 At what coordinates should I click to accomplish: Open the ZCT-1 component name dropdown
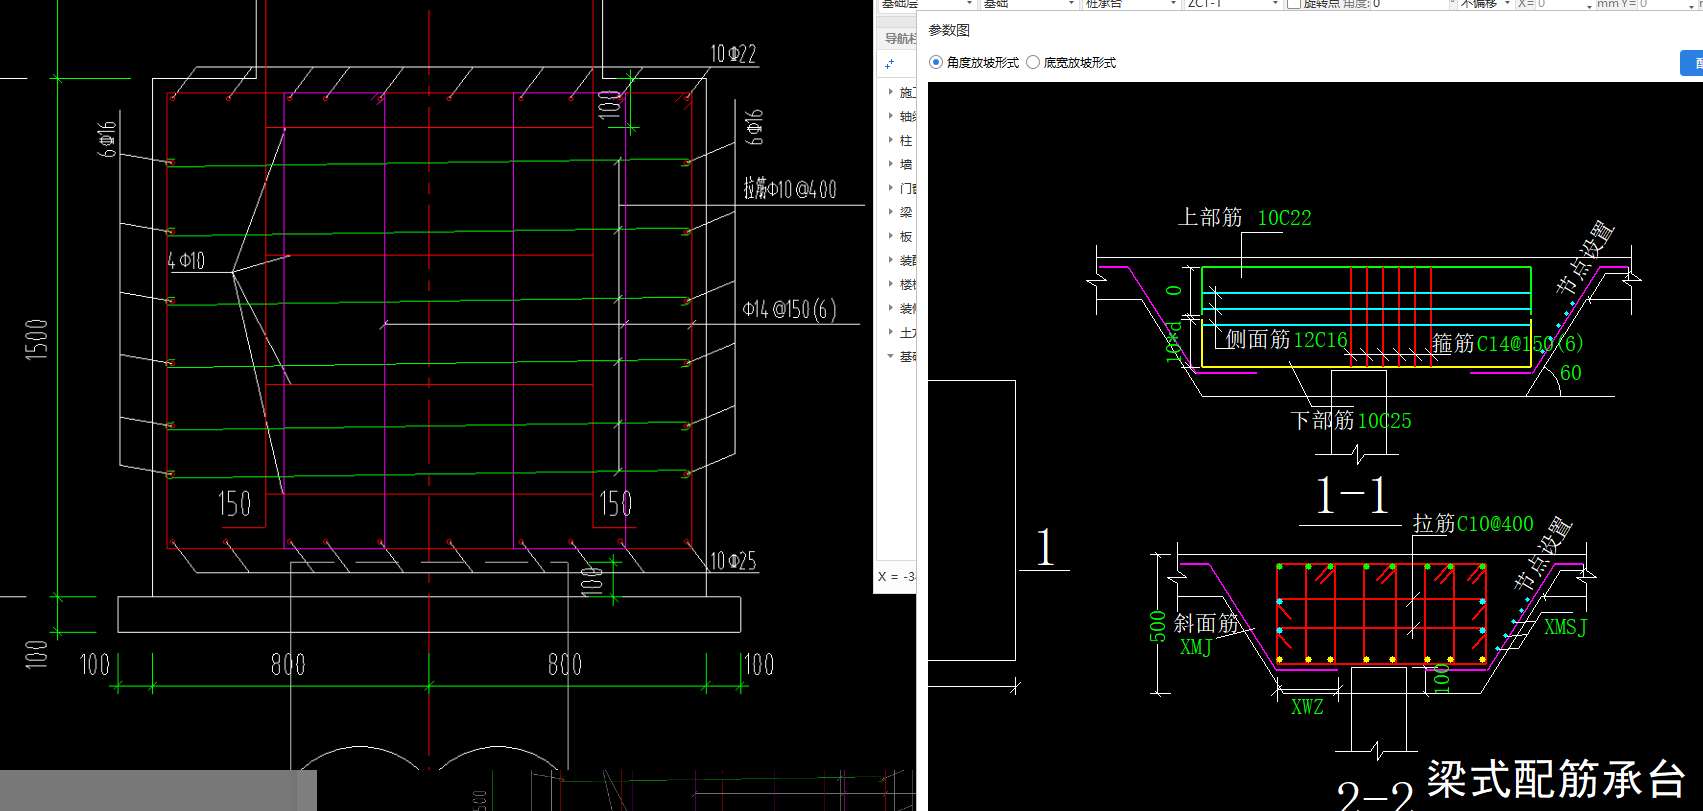point(1232,4)
